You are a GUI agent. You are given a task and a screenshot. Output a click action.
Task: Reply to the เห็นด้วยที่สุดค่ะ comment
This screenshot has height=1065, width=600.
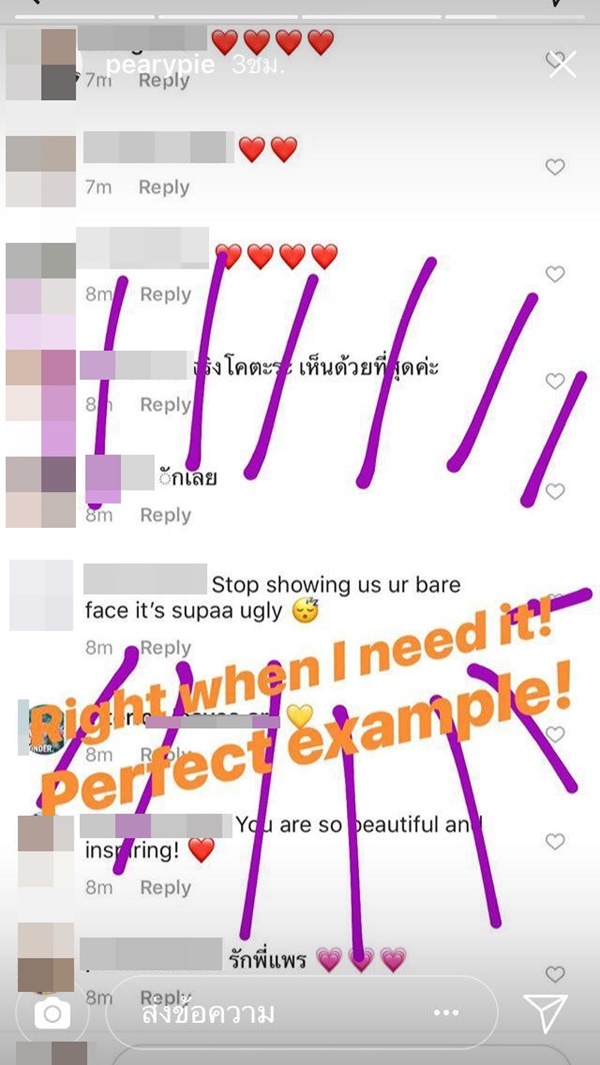click(x=165, y=405)
